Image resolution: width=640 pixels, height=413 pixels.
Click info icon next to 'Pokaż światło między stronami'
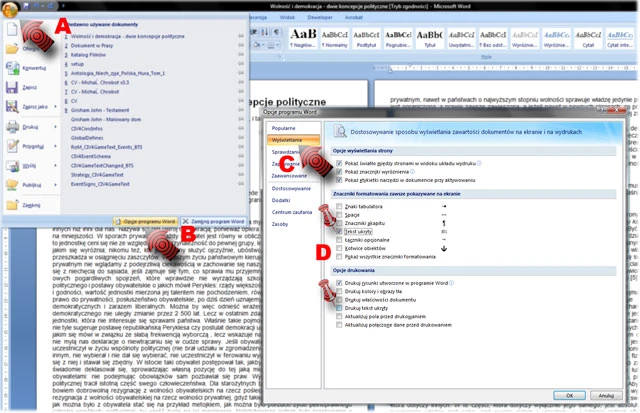click(479, 163)
